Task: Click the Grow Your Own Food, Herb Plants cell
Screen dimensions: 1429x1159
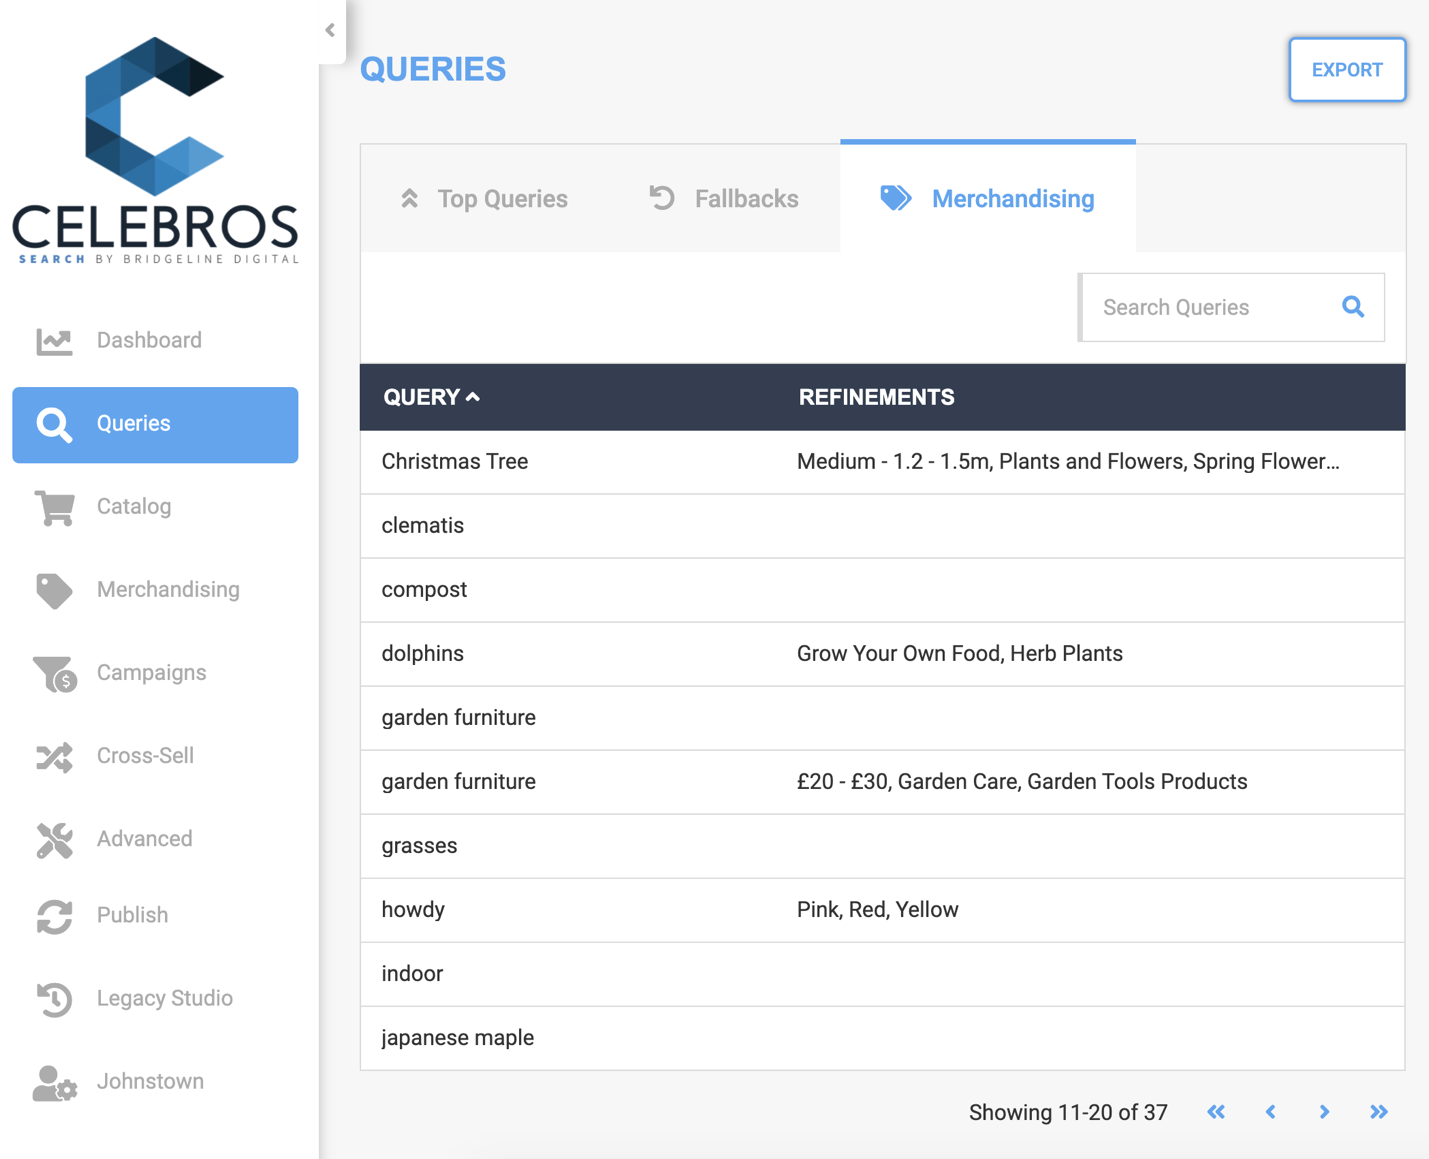Action: (x=960, y=654)
